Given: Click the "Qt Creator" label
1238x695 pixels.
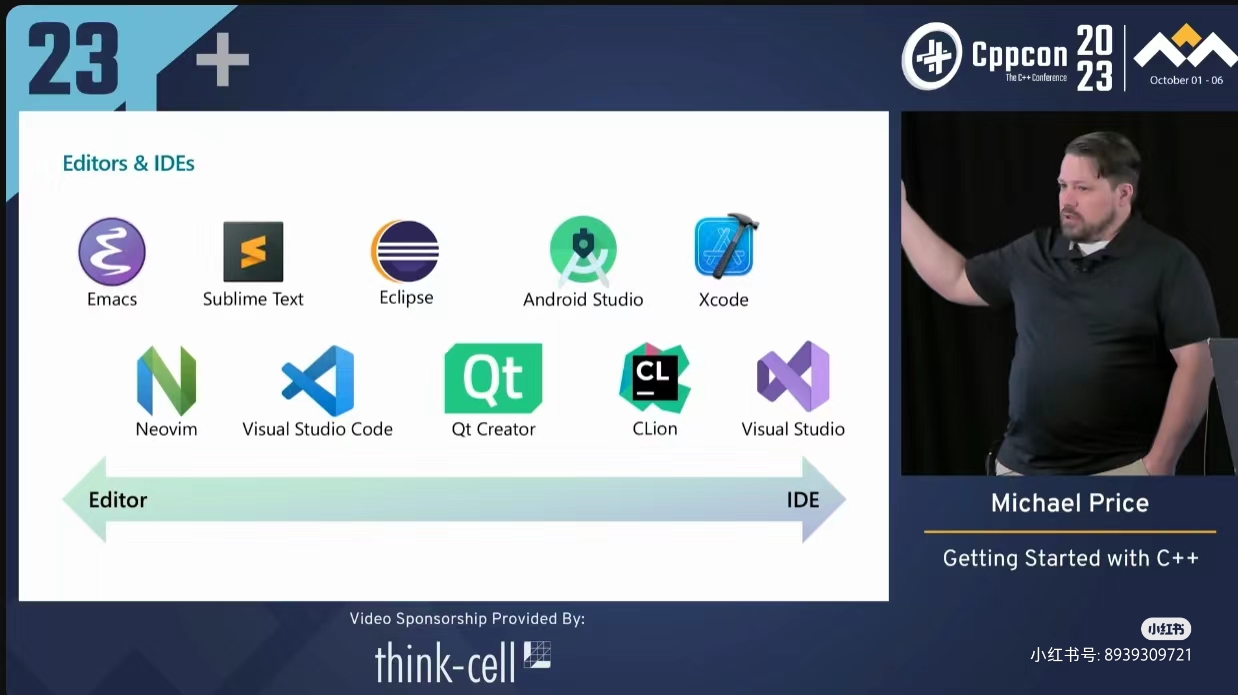Looking at the screenshot, I should (x=493, y=429).
